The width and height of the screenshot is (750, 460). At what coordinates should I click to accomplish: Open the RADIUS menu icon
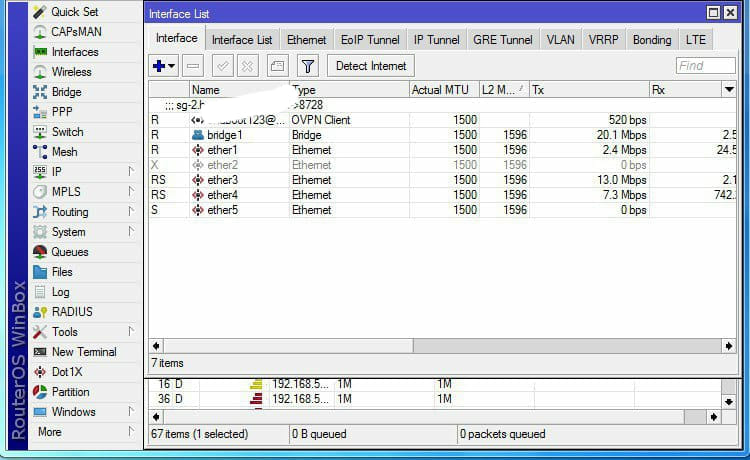pyautogui.click(x=40, y=312)
